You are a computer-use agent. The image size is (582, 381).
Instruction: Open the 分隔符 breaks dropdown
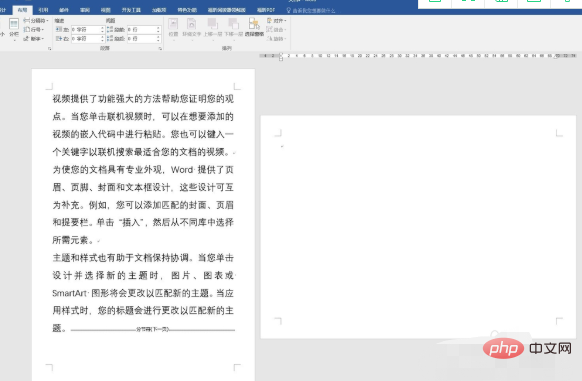(x=36, y=20)
